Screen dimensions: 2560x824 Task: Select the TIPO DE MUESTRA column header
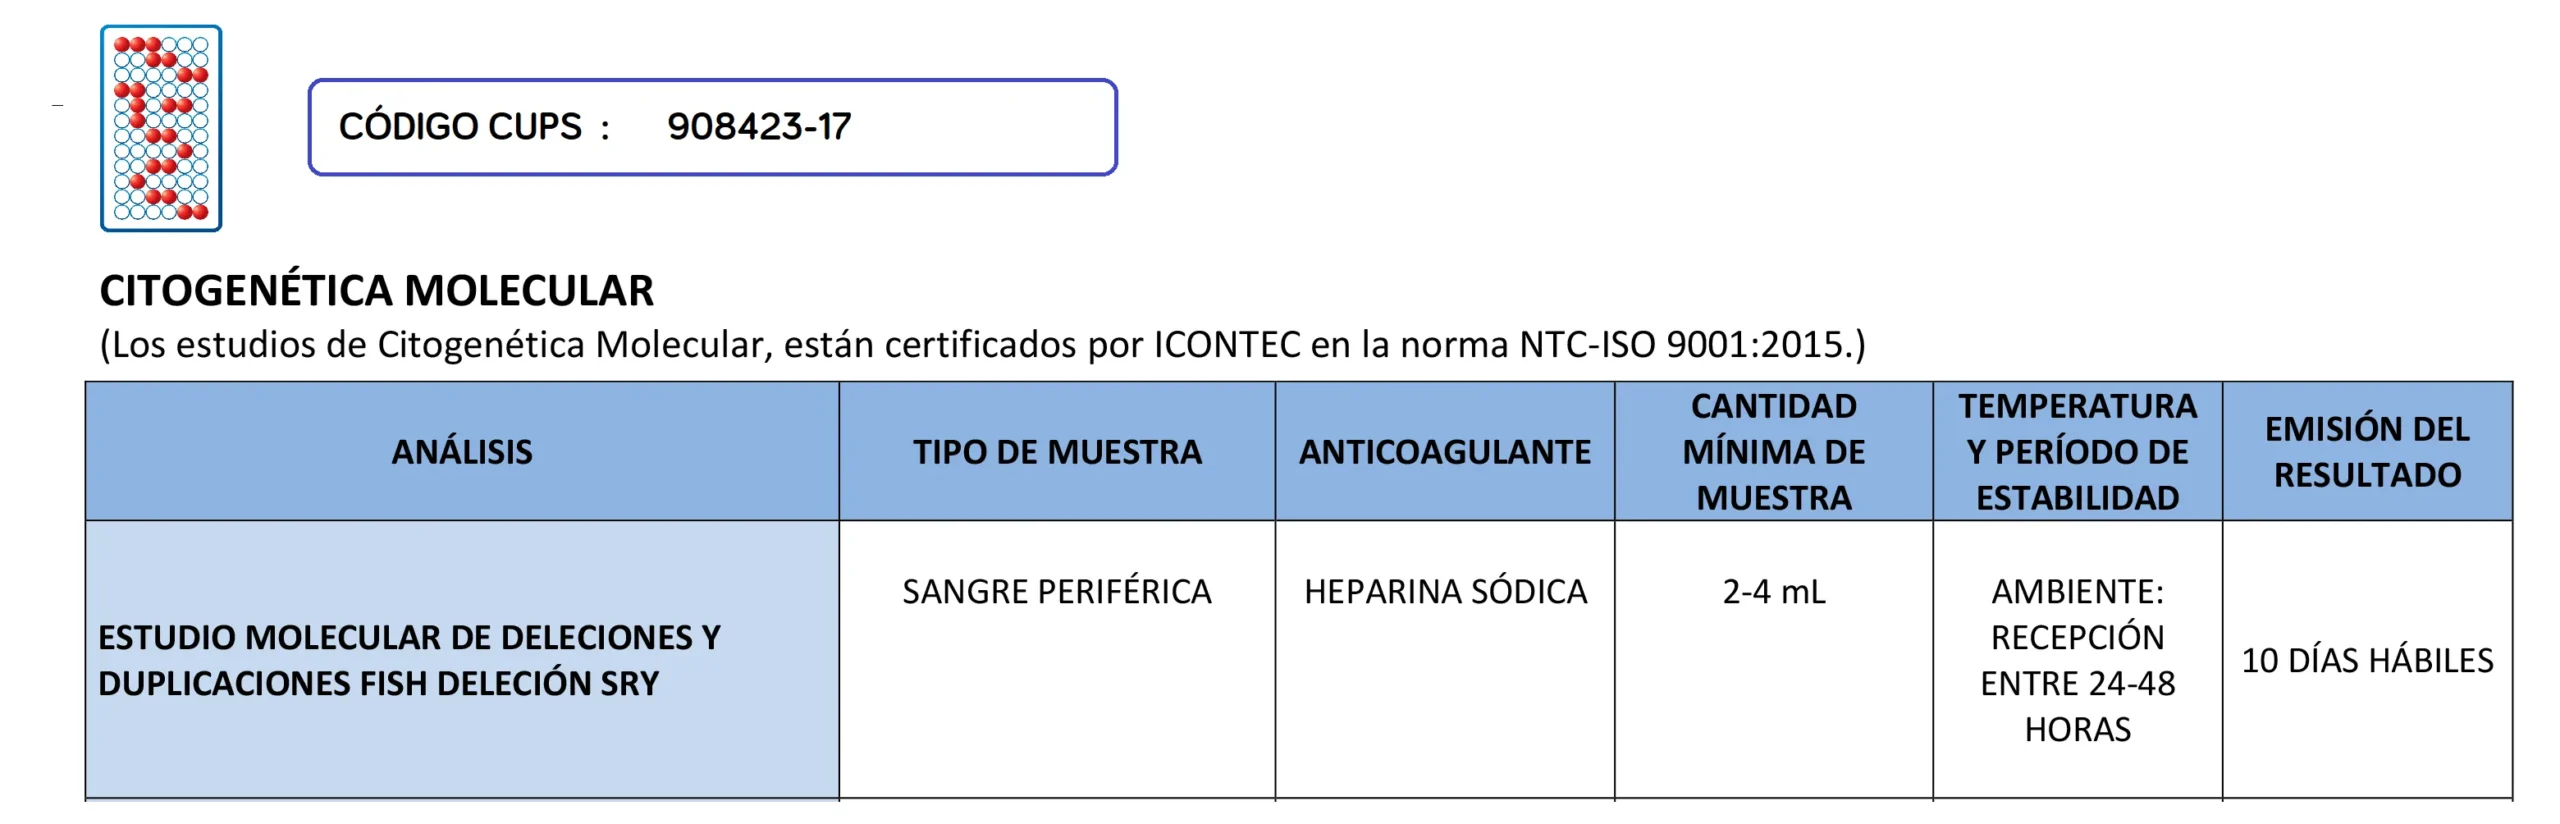1057,452
